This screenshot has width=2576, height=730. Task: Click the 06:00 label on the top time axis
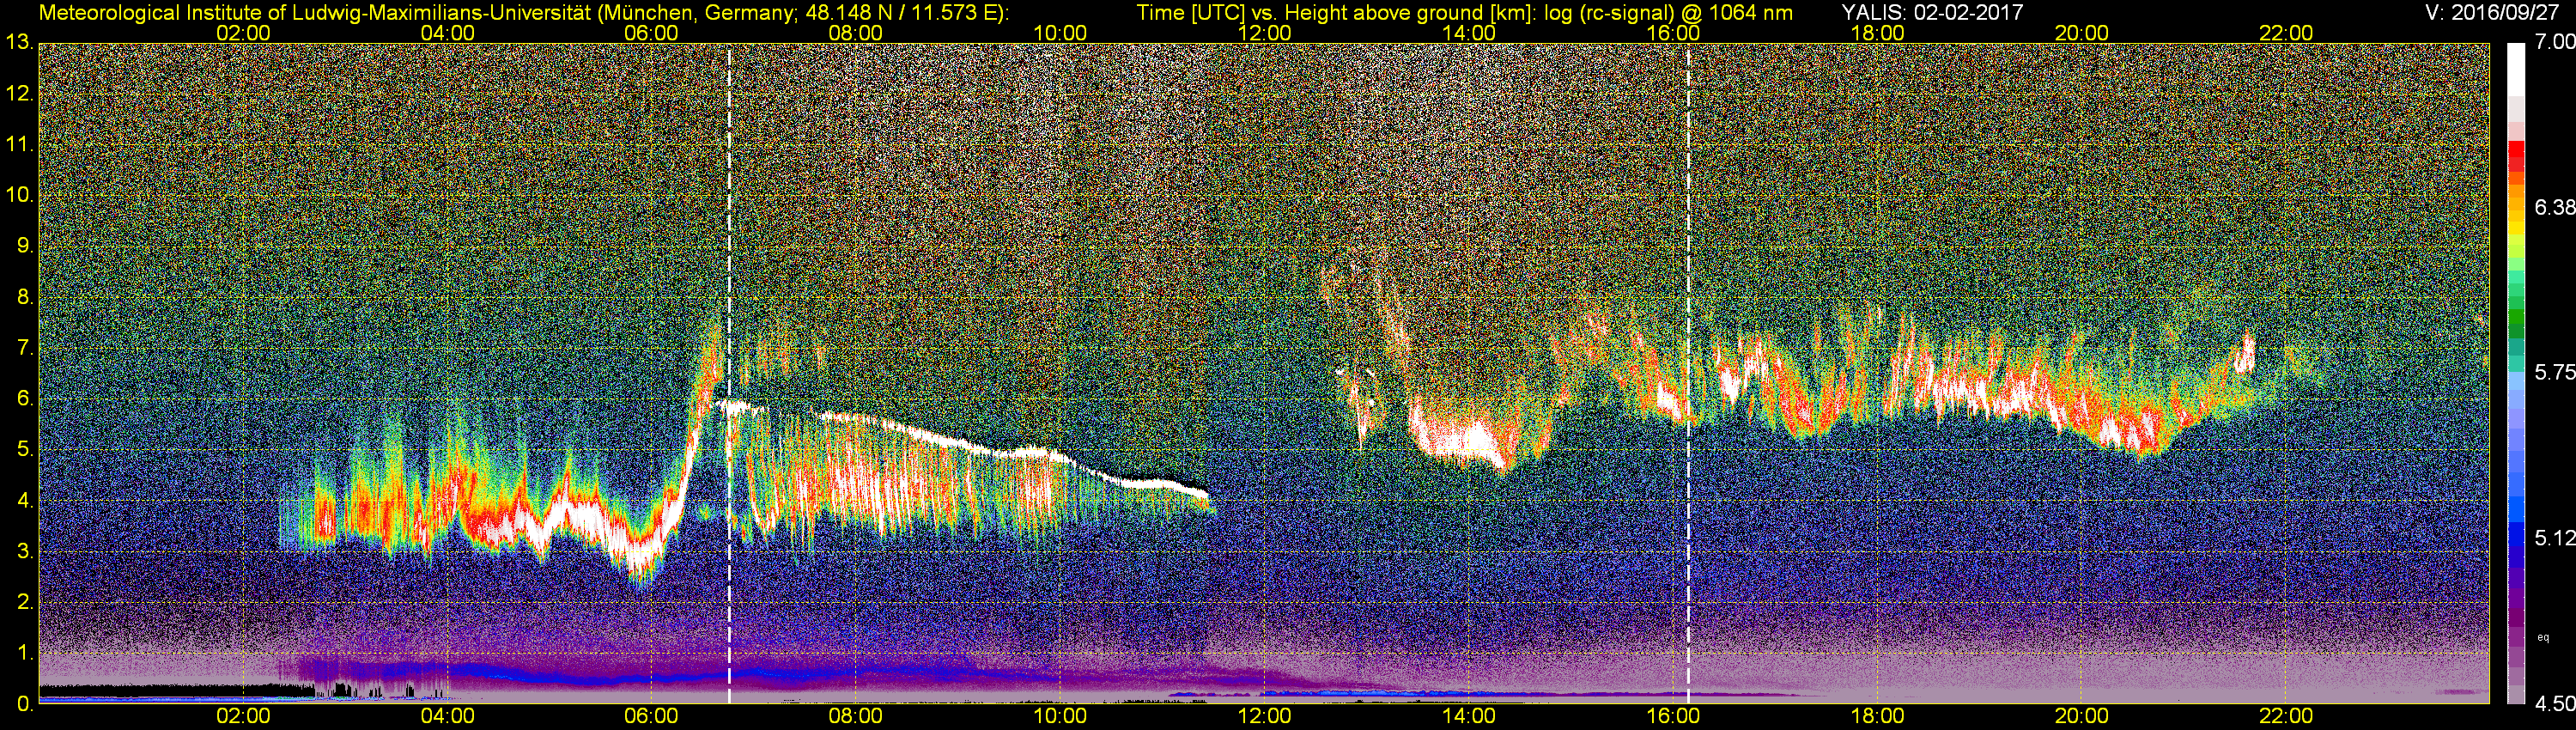651,33
